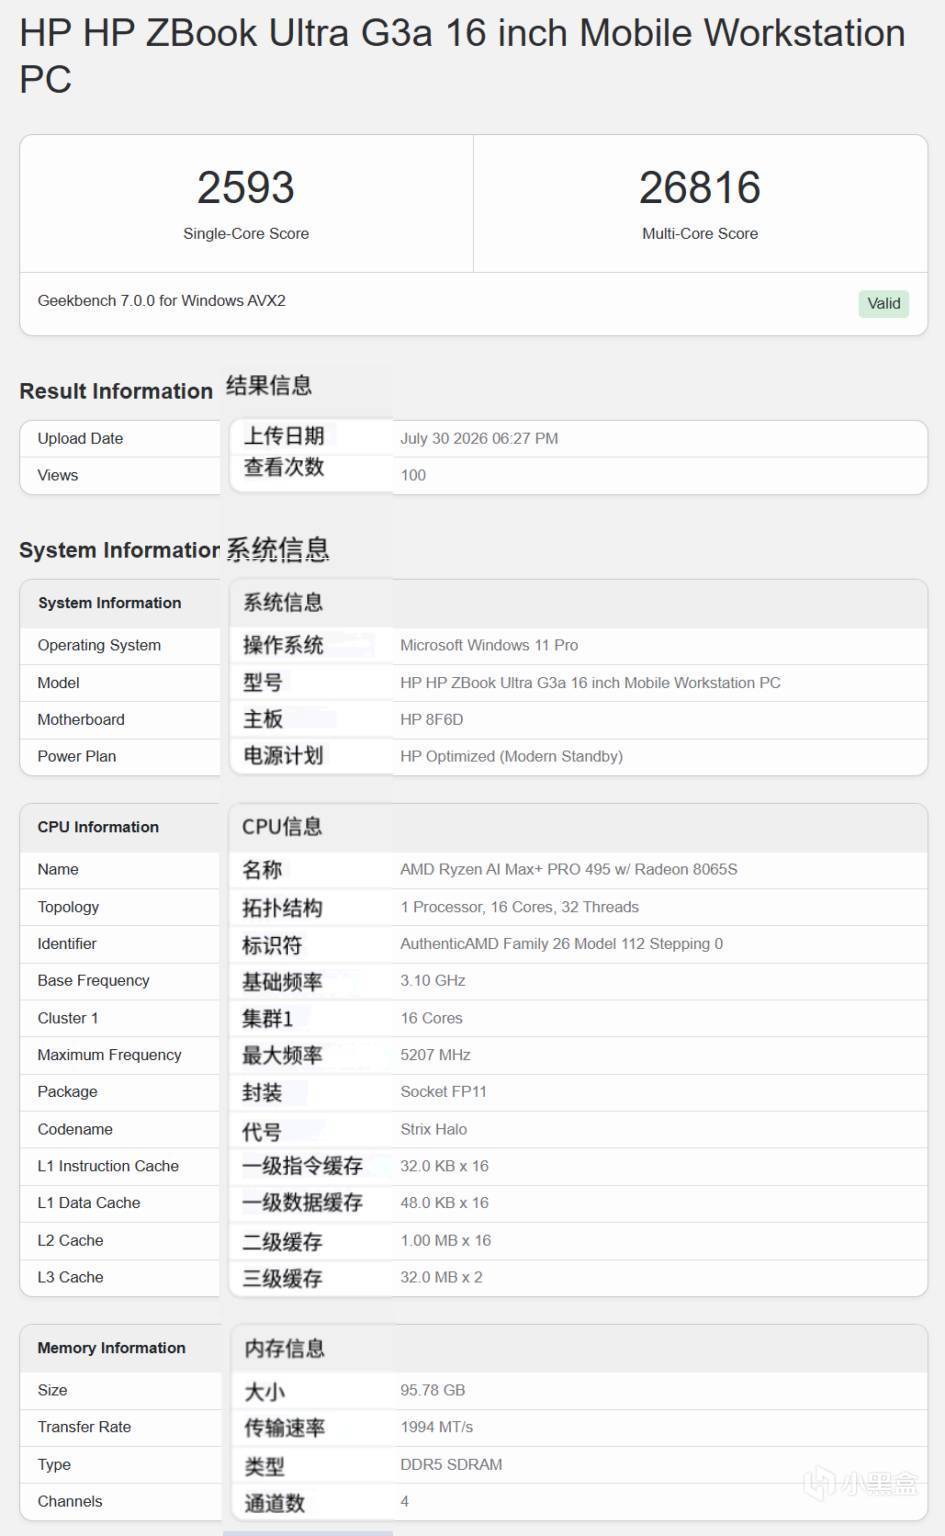945x1536 pixels.
Task: Click the 'Views' row label
Action: [x=58, y=475]
